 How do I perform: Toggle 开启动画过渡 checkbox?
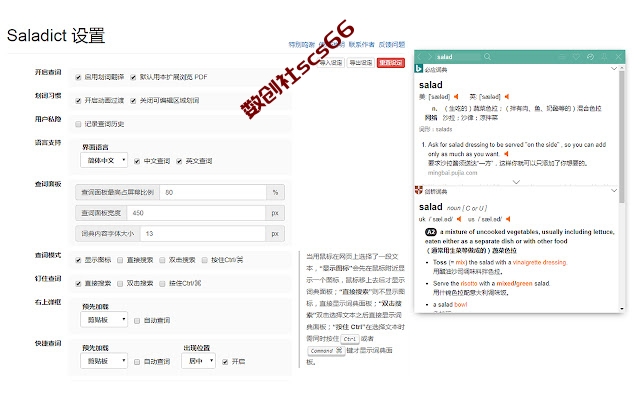coord(78,101)
